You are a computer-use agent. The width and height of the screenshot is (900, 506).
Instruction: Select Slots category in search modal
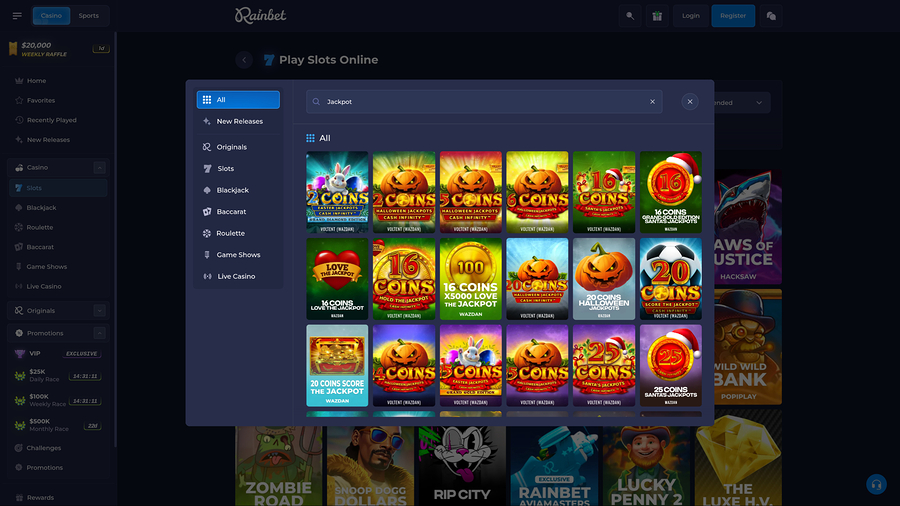tap(238, 169)
